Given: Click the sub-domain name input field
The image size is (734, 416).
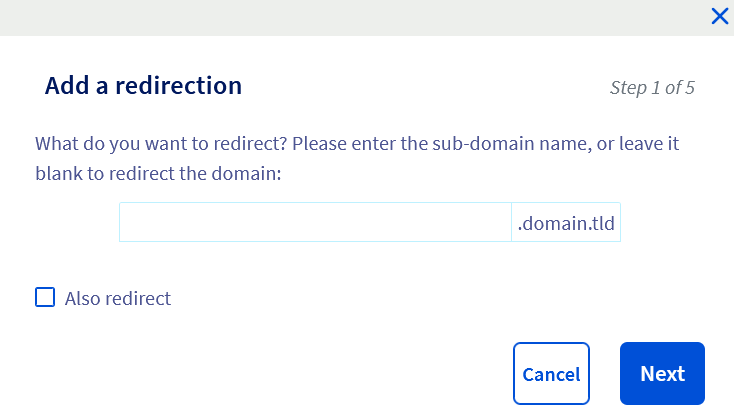Looking at the screenshot, I should [x=315, y=223].
